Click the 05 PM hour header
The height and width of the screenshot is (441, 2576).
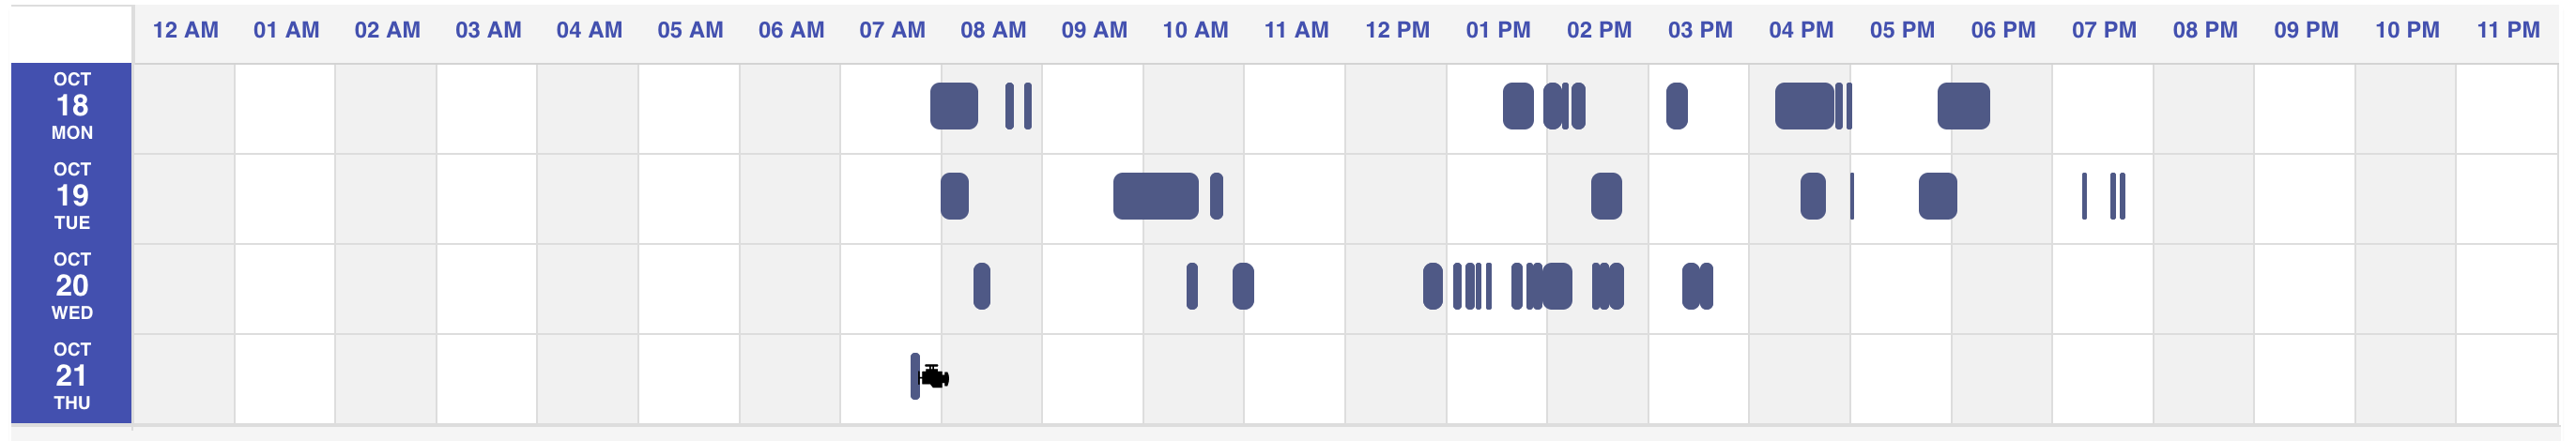[1902, 30]
